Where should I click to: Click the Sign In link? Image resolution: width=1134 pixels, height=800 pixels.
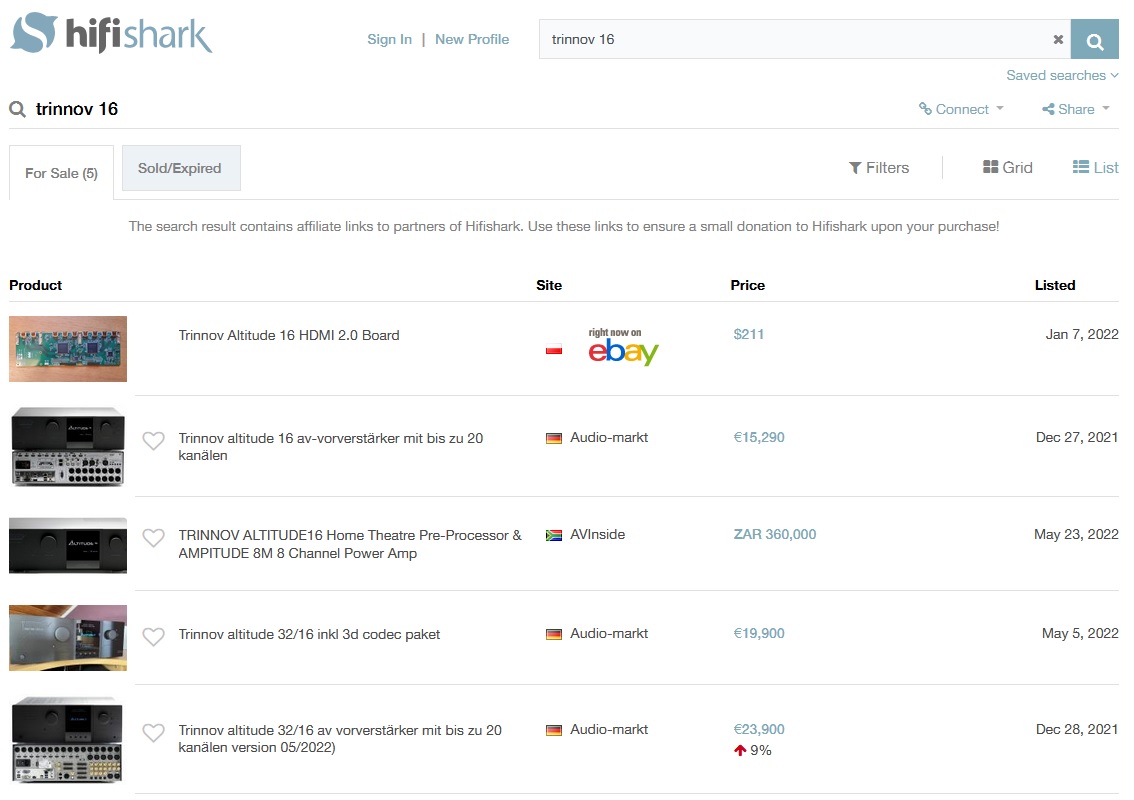click(389, 39)
